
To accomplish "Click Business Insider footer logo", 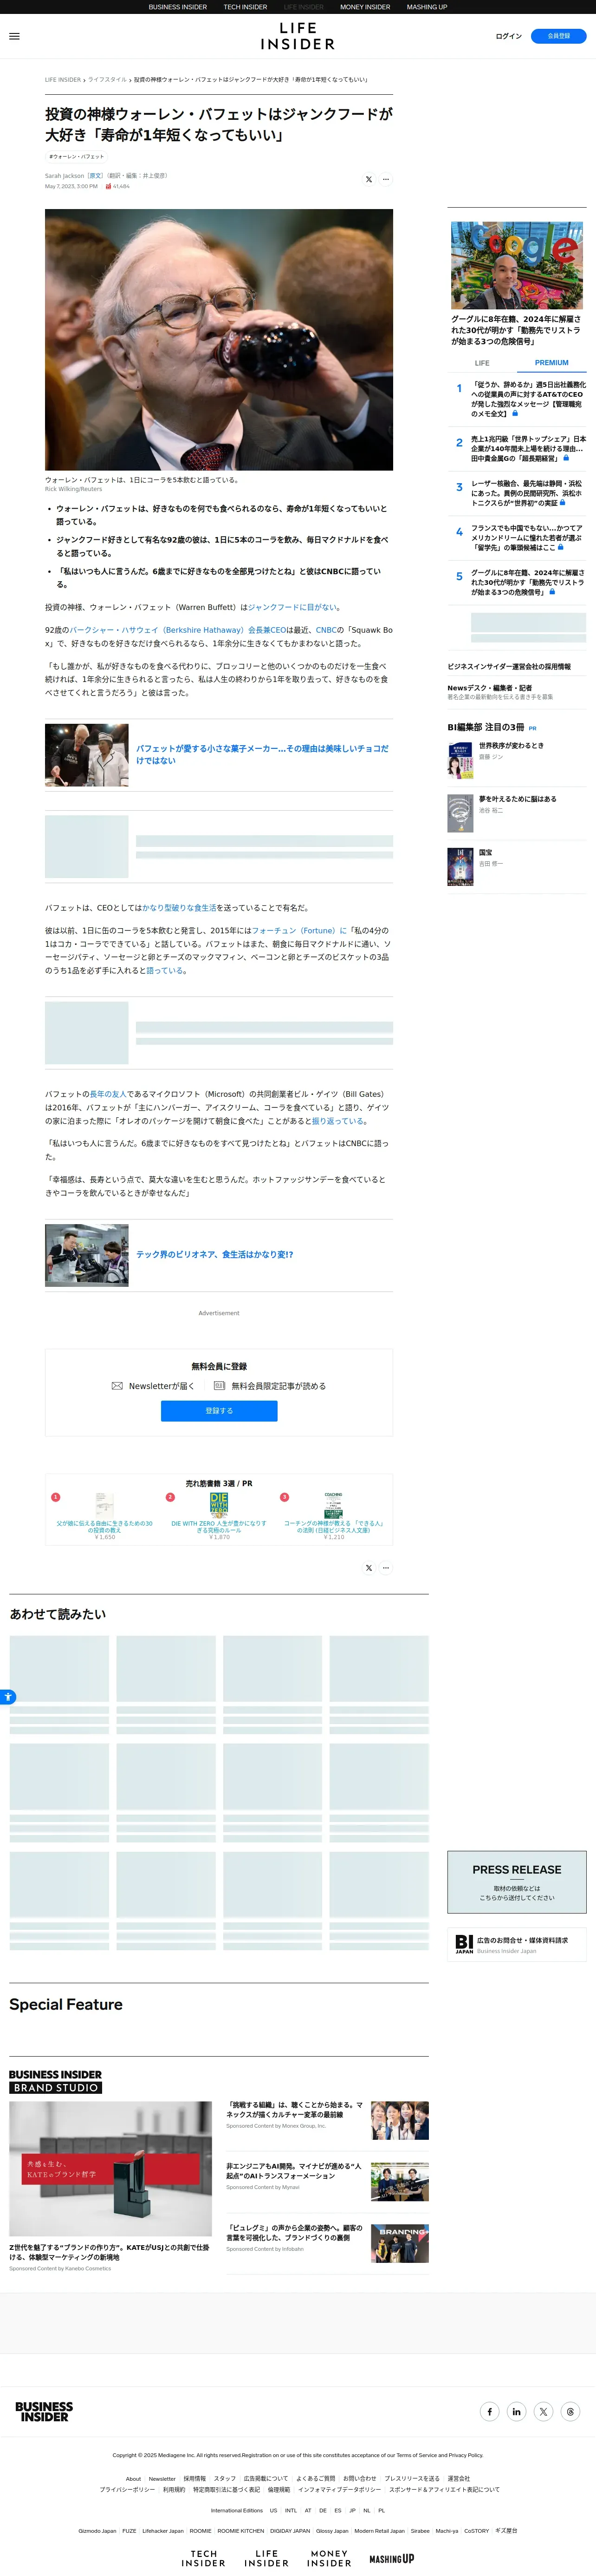I will pyautogui.click(x=44, y=2411).
